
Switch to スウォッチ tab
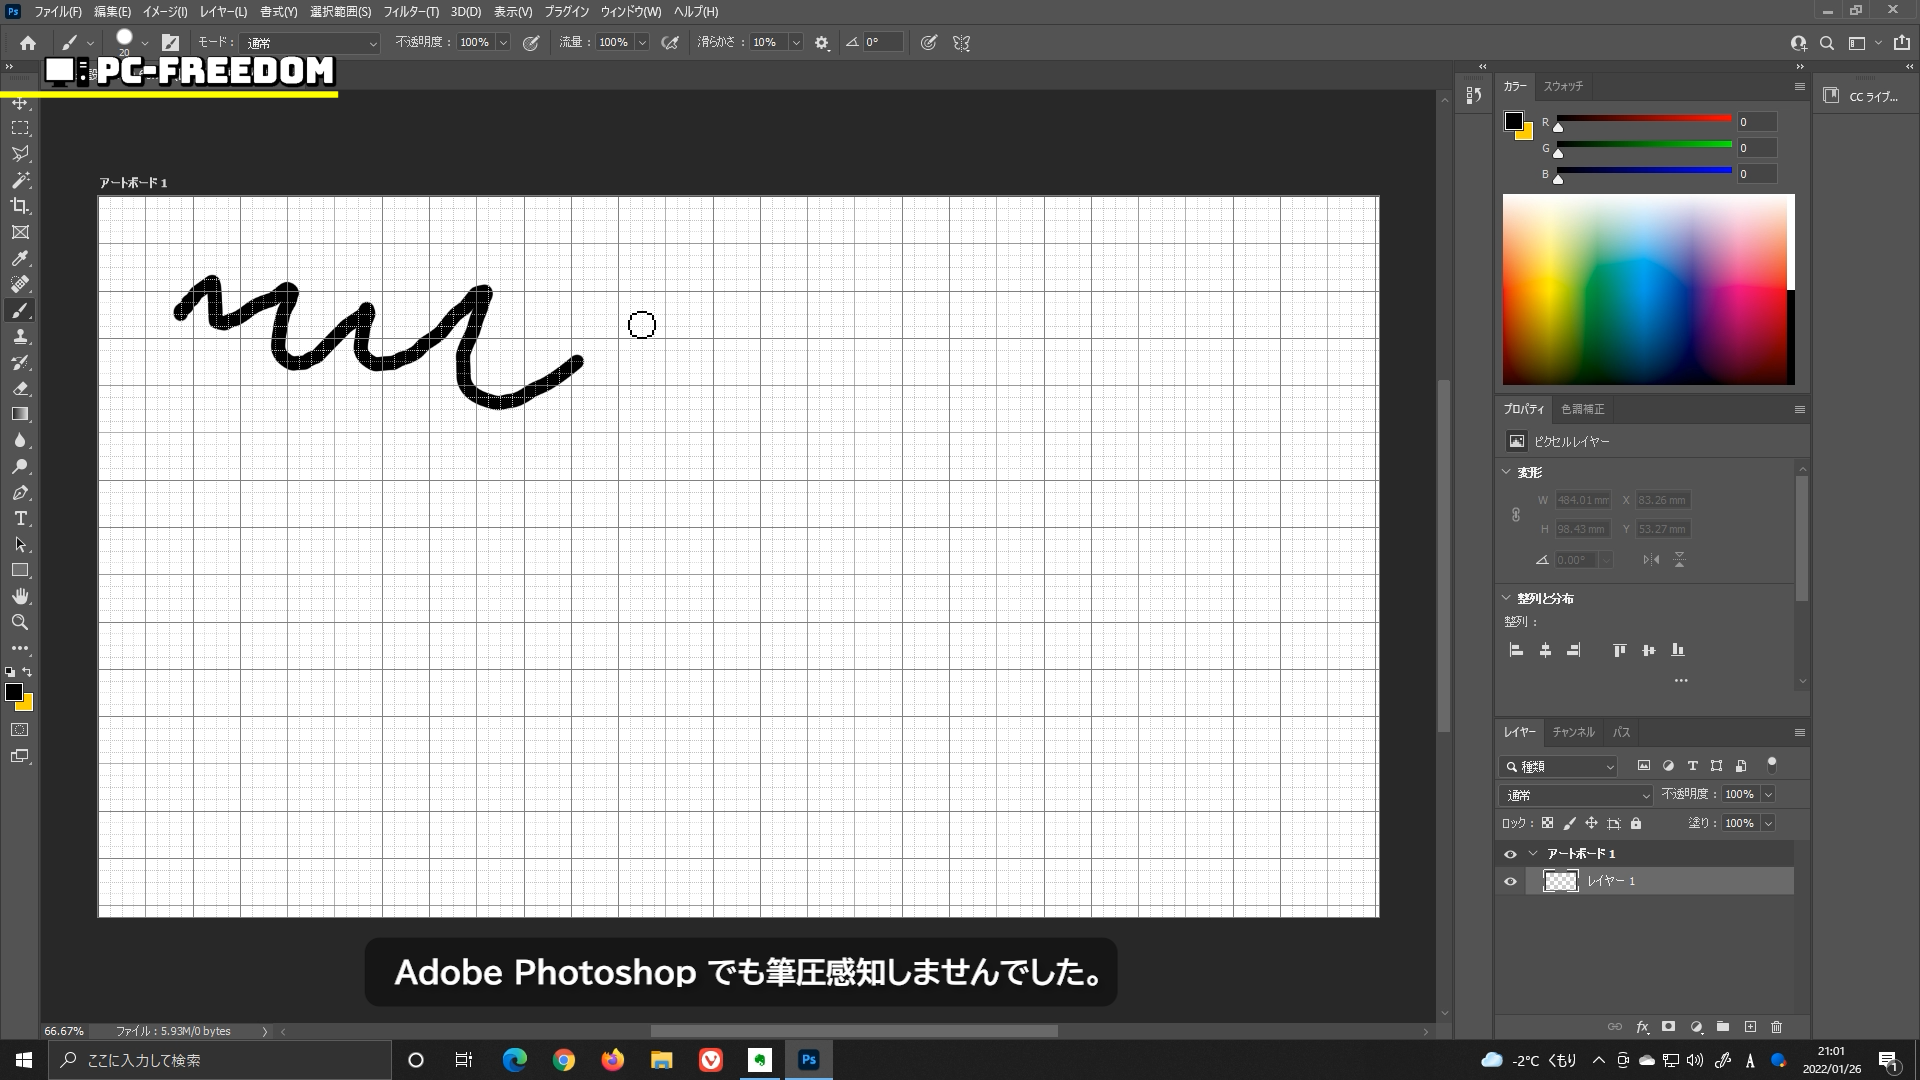click(x=1563, y=86)
